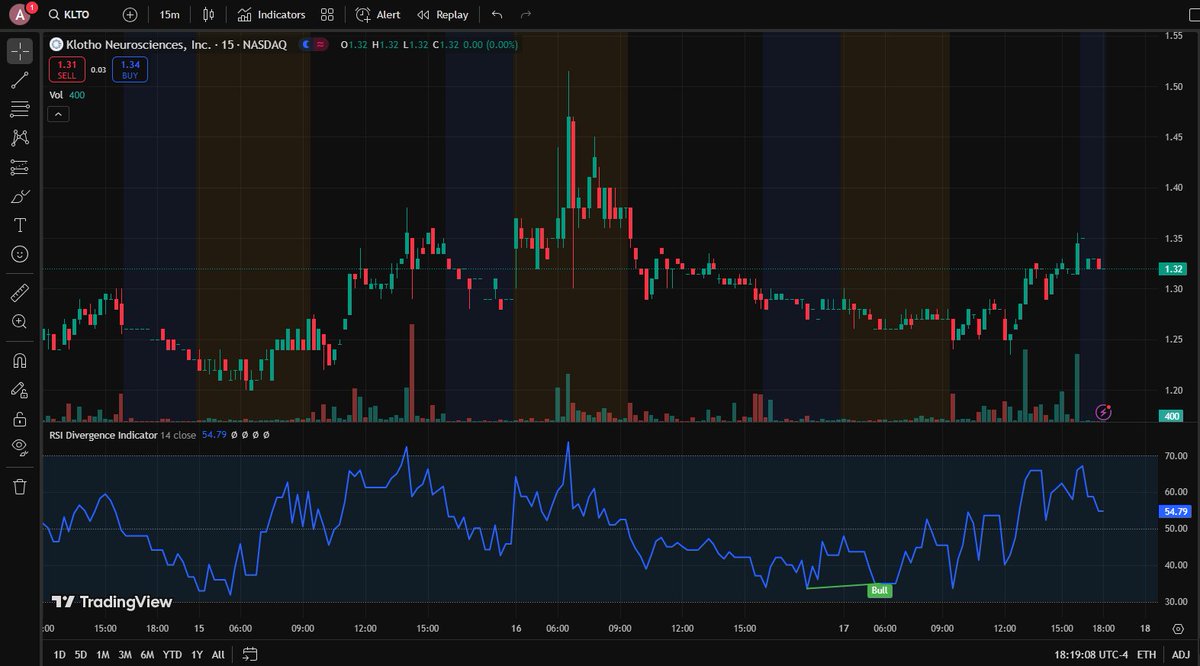1200x666 pixels.
Task: Start bar Replay mode
Action: pos(442,15)
